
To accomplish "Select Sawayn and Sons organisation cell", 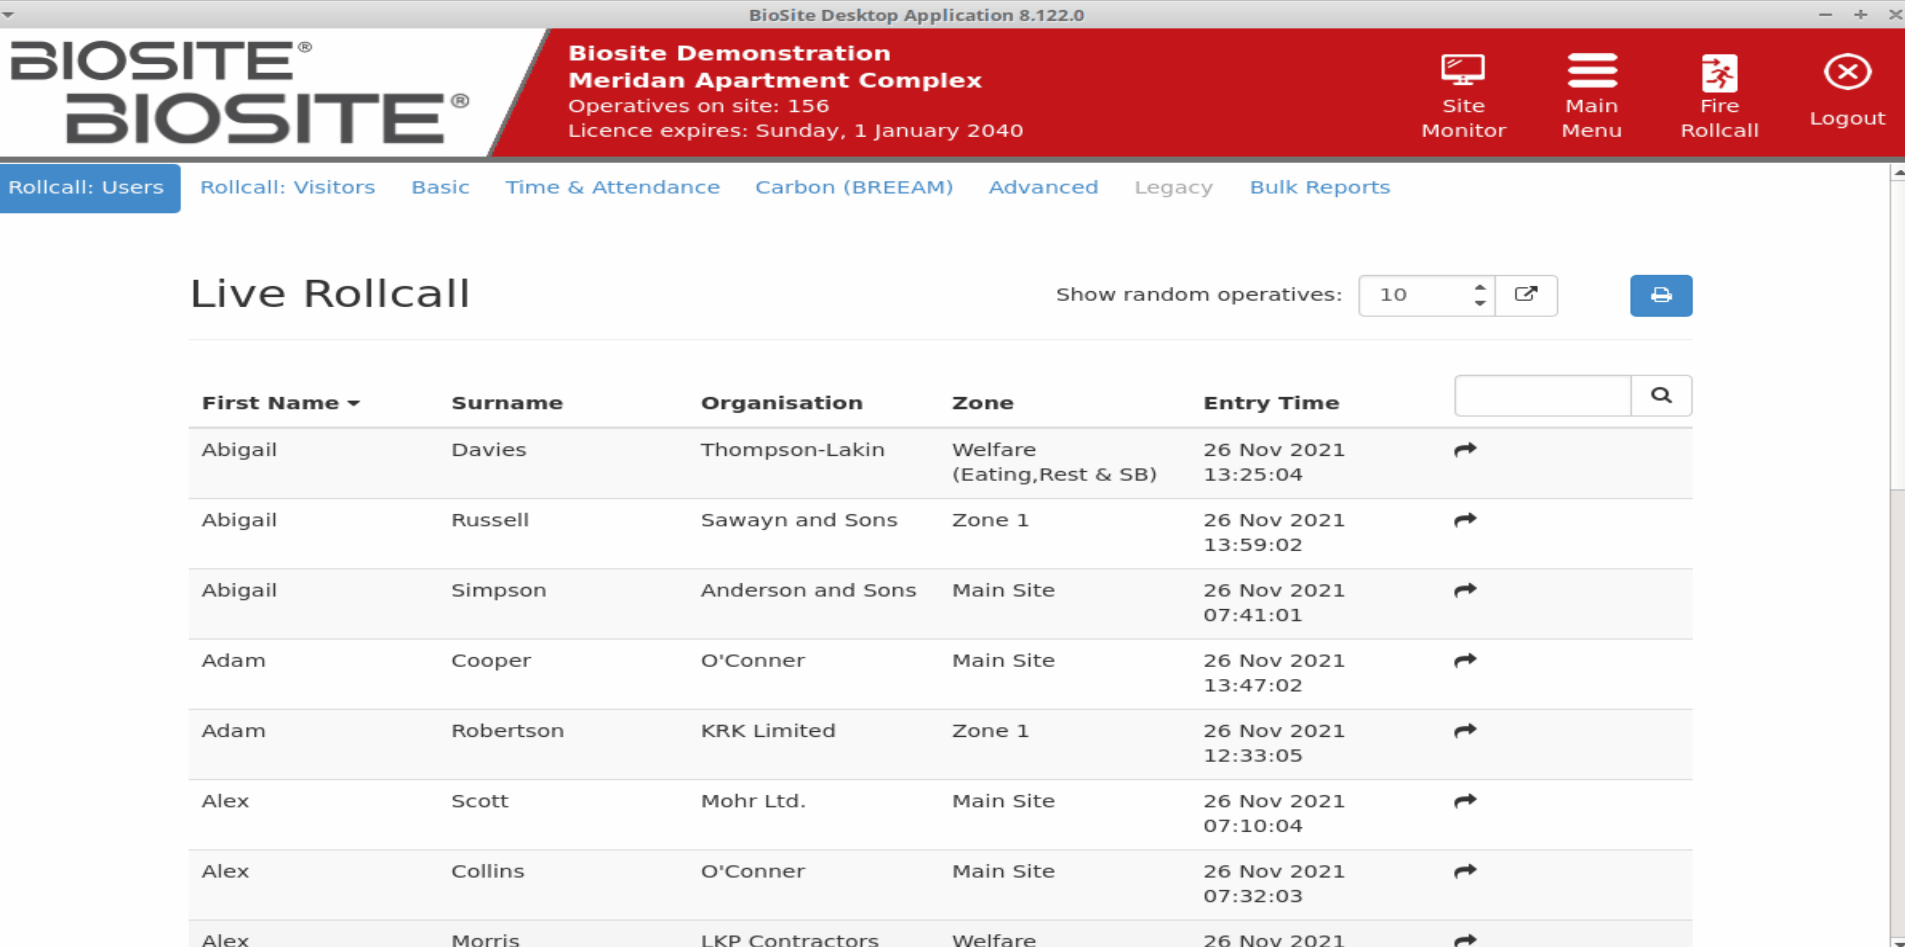I will (799, 520).
